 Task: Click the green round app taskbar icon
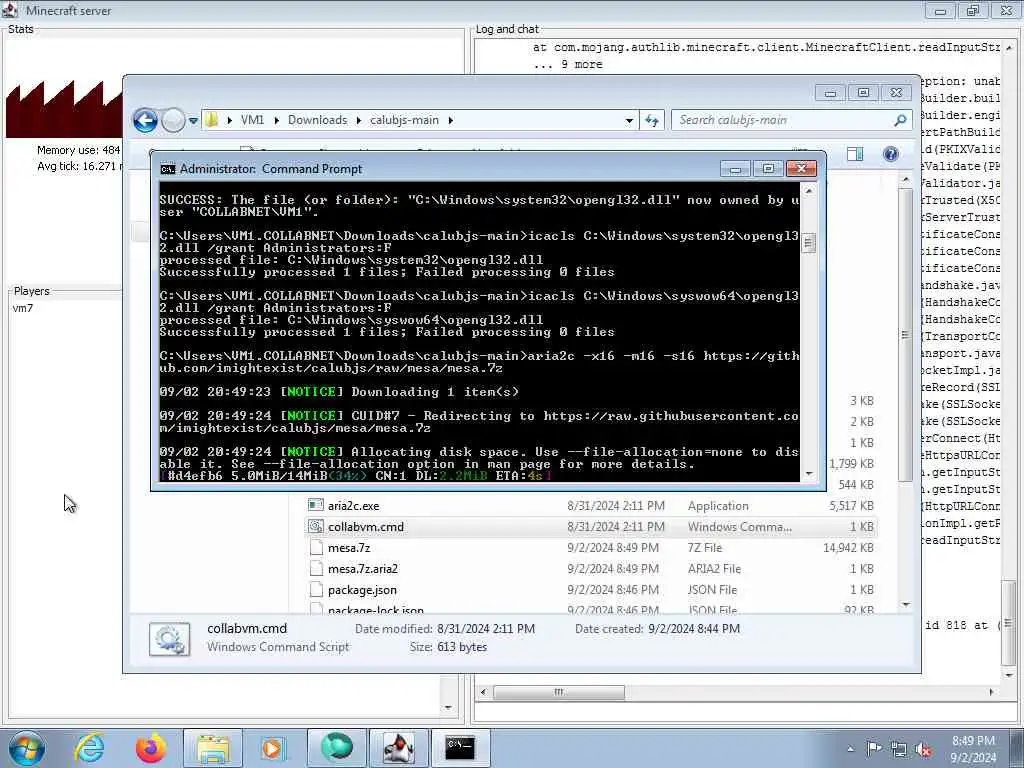336,748
